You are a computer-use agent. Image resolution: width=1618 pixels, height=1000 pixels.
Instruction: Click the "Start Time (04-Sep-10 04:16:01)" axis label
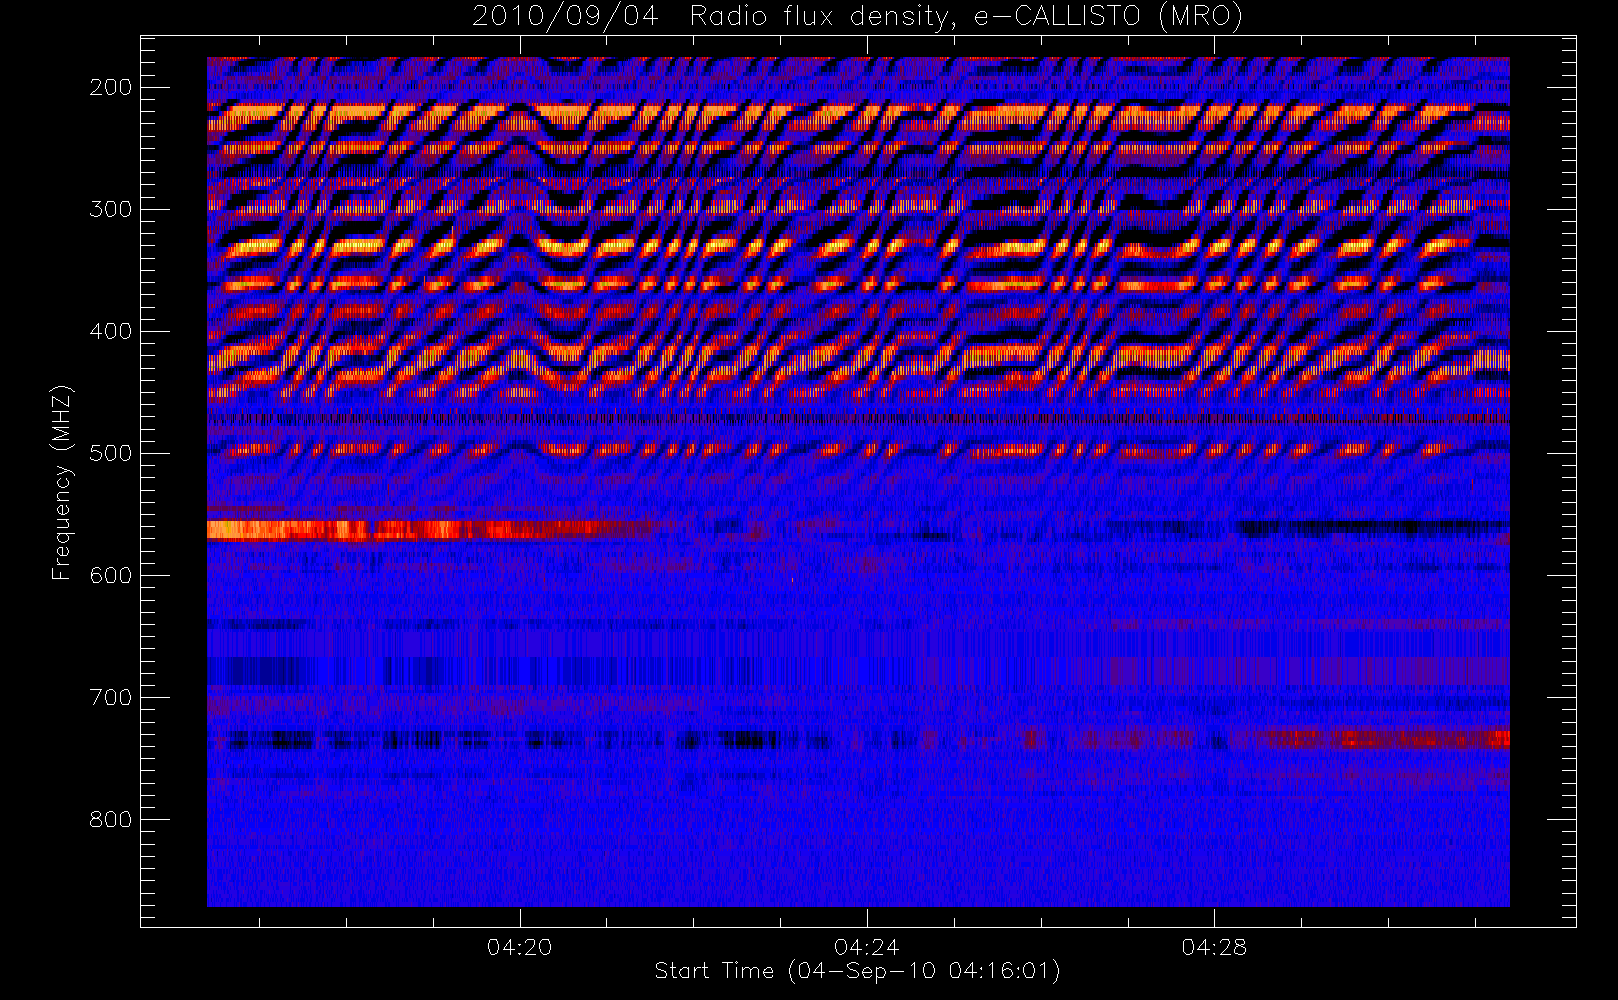pos(858,971)
